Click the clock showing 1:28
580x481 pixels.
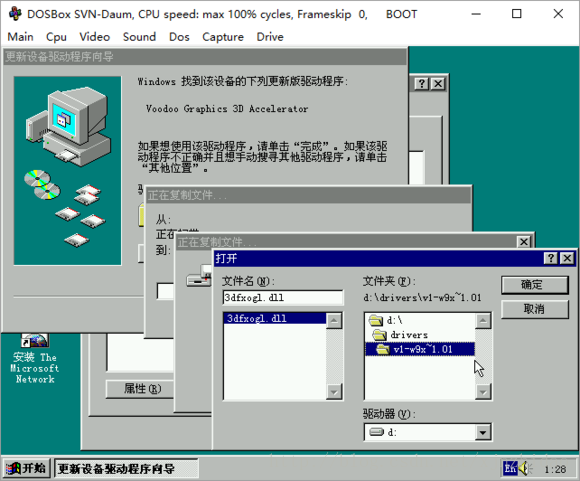tap(555, 469)
